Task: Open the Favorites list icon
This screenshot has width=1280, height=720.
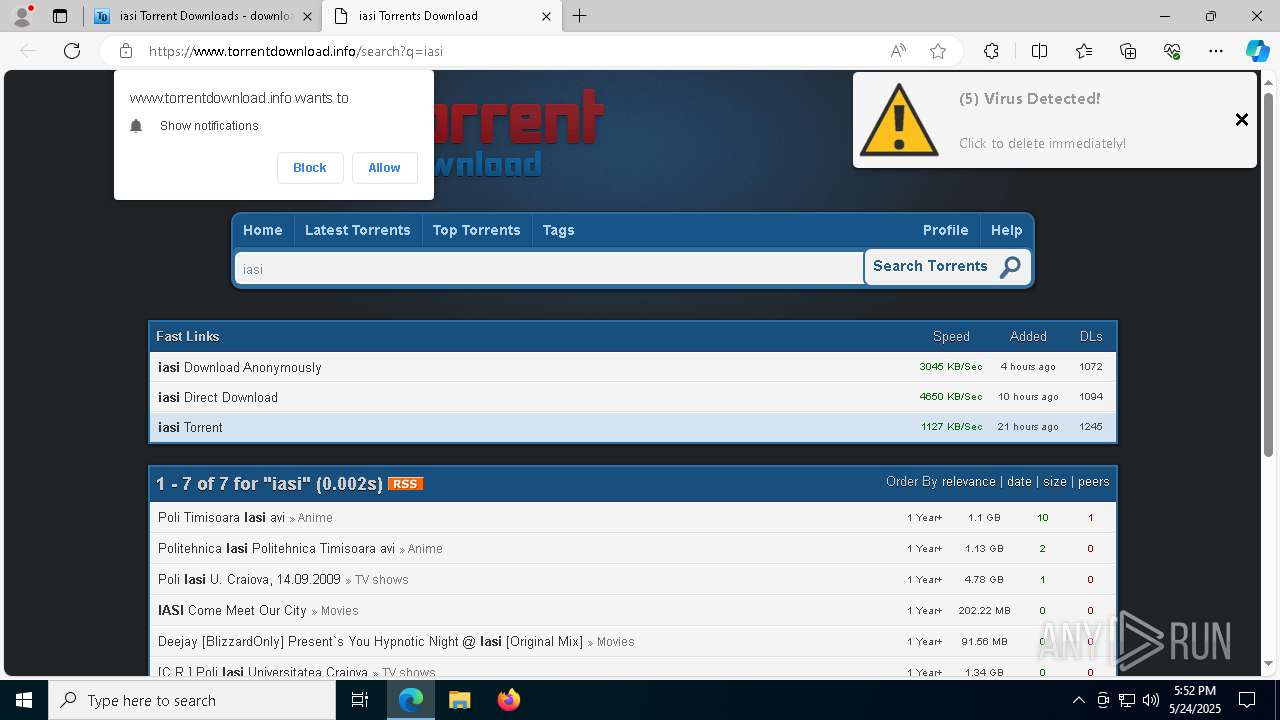Action: [1084, 51]
